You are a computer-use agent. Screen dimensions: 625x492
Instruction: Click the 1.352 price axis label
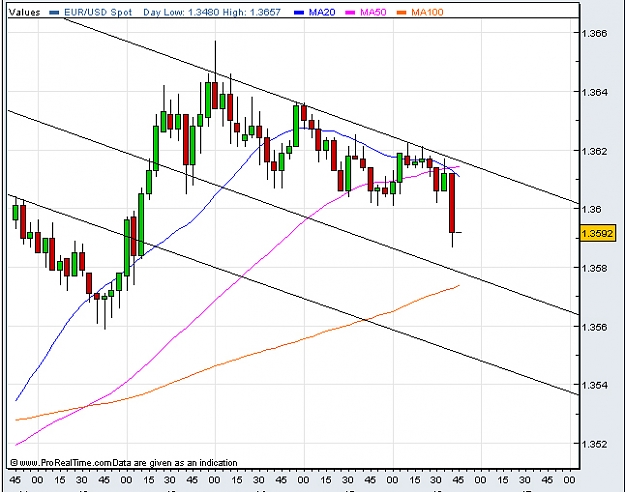pyautogui.click(x=595, y=444)
